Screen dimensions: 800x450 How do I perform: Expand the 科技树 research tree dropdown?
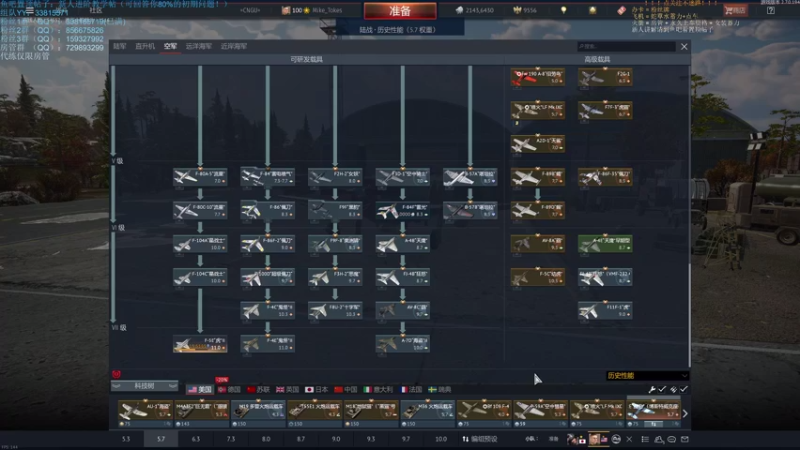[144, 386]
